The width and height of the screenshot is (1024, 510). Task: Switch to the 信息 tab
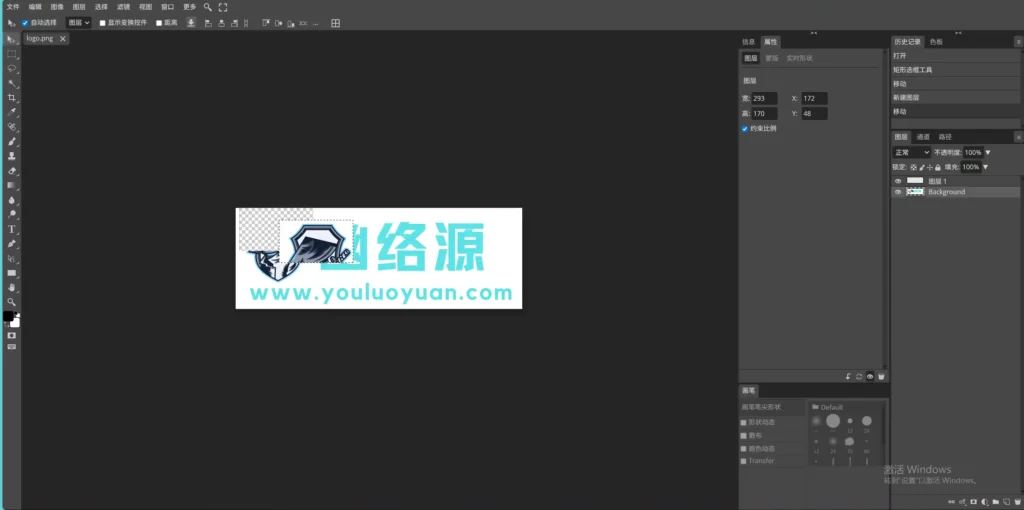(x=748, y=42)
